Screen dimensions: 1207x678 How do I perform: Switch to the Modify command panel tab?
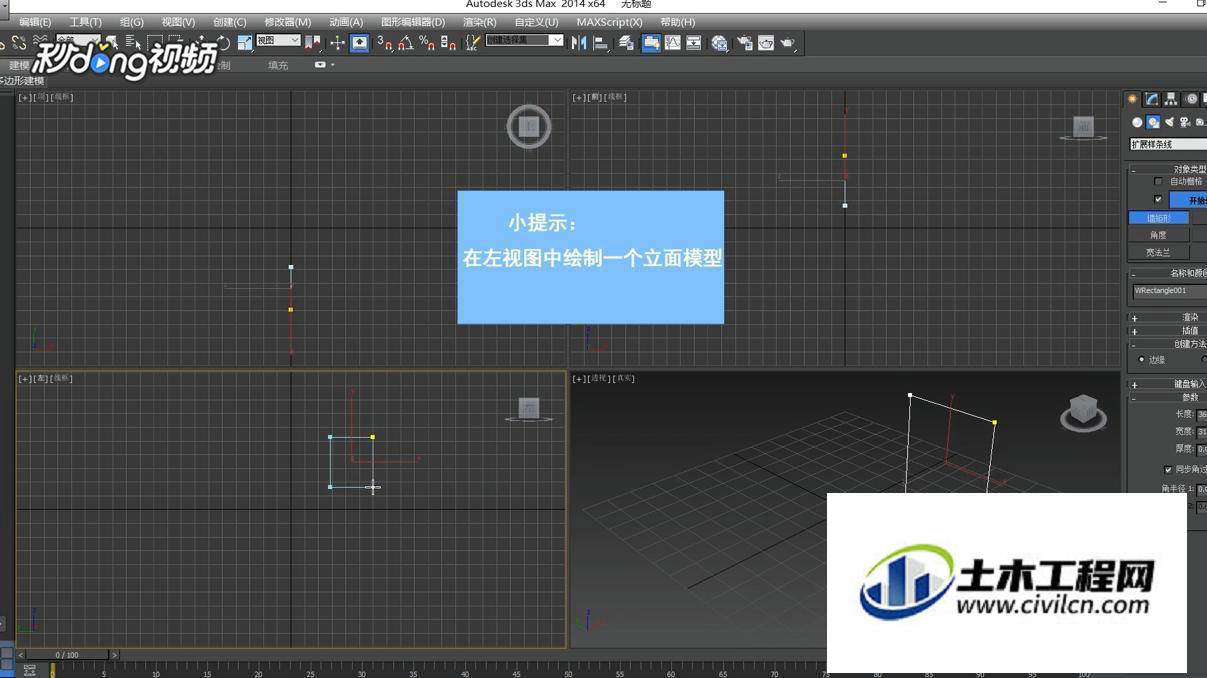coord(1152,98)
